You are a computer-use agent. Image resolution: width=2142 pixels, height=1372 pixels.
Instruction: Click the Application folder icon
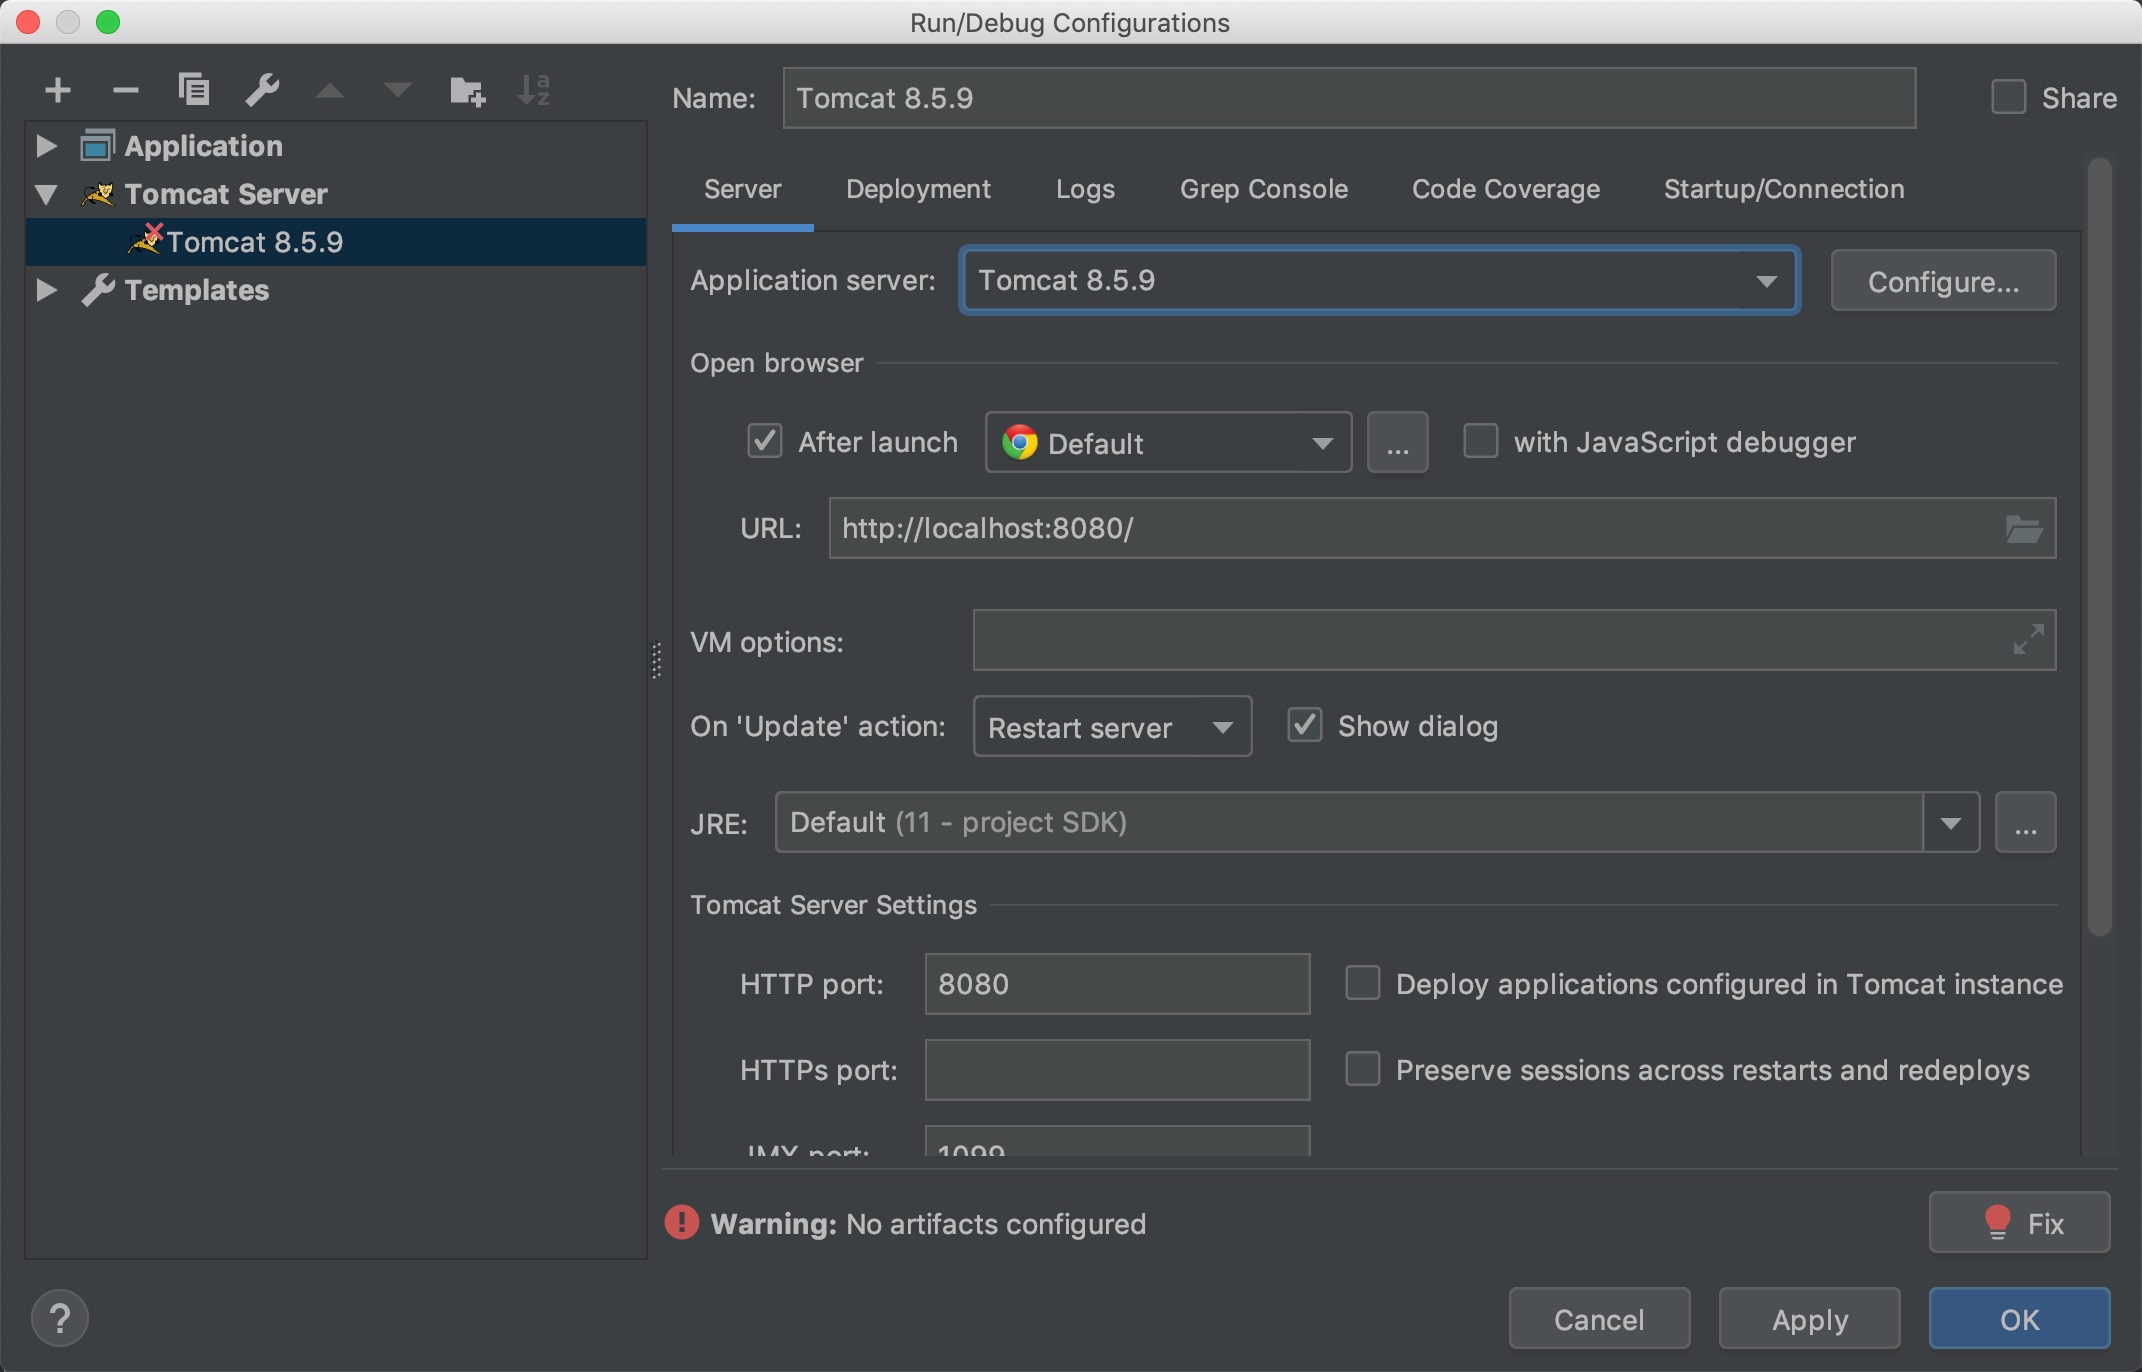pyautogui.click(x=98, y=146)
